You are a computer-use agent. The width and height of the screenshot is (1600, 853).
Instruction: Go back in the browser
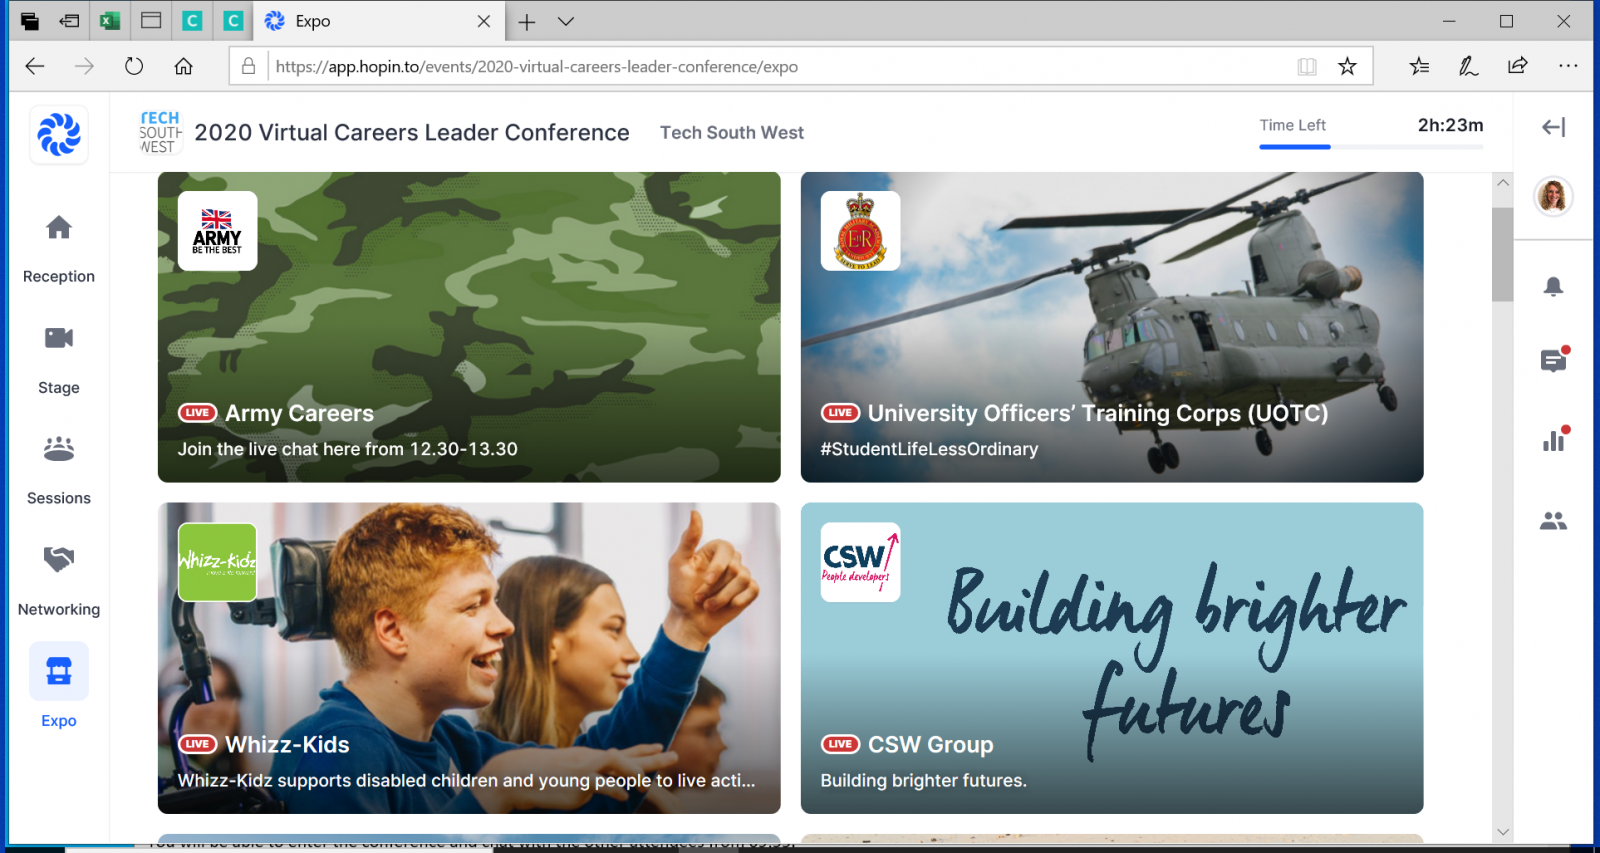click(35, 66)
